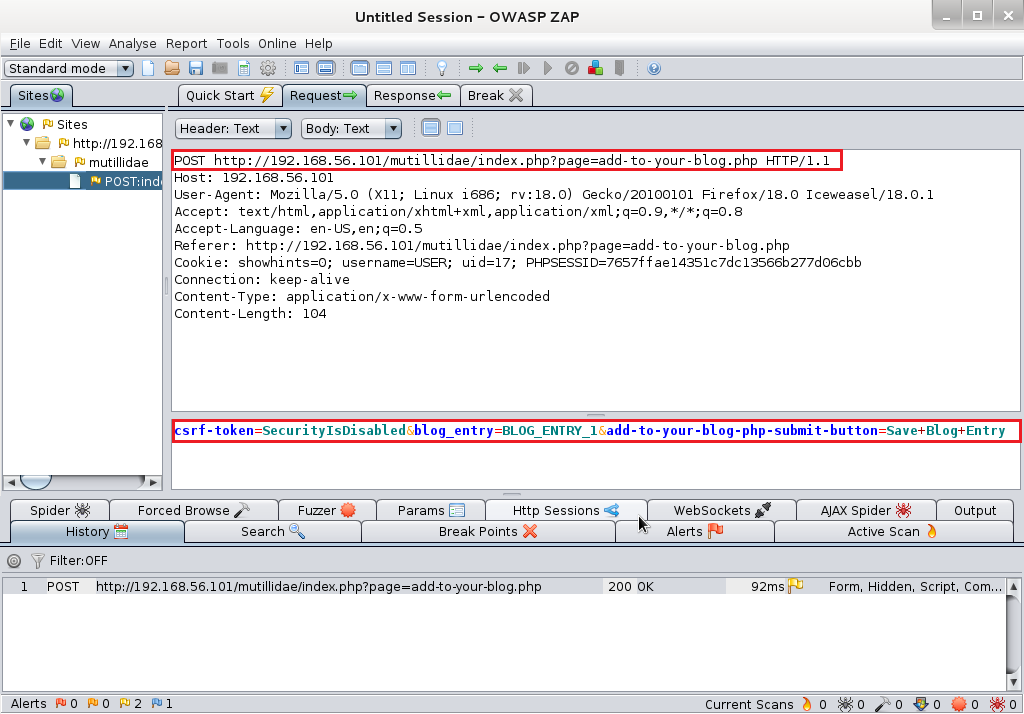
Task: Click the lightbulb icon in the toolbar
Action: tap(441, 68)
